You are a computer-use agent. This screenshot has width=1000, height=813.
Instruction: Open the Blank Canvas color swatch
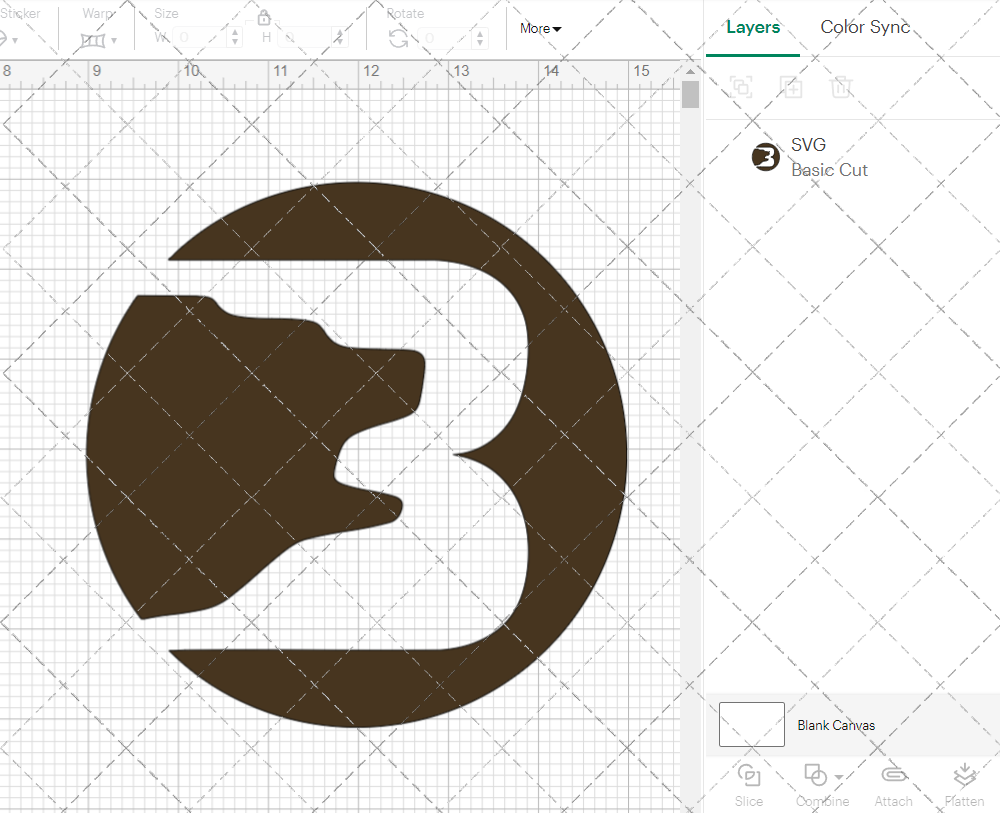pos(751,725)
